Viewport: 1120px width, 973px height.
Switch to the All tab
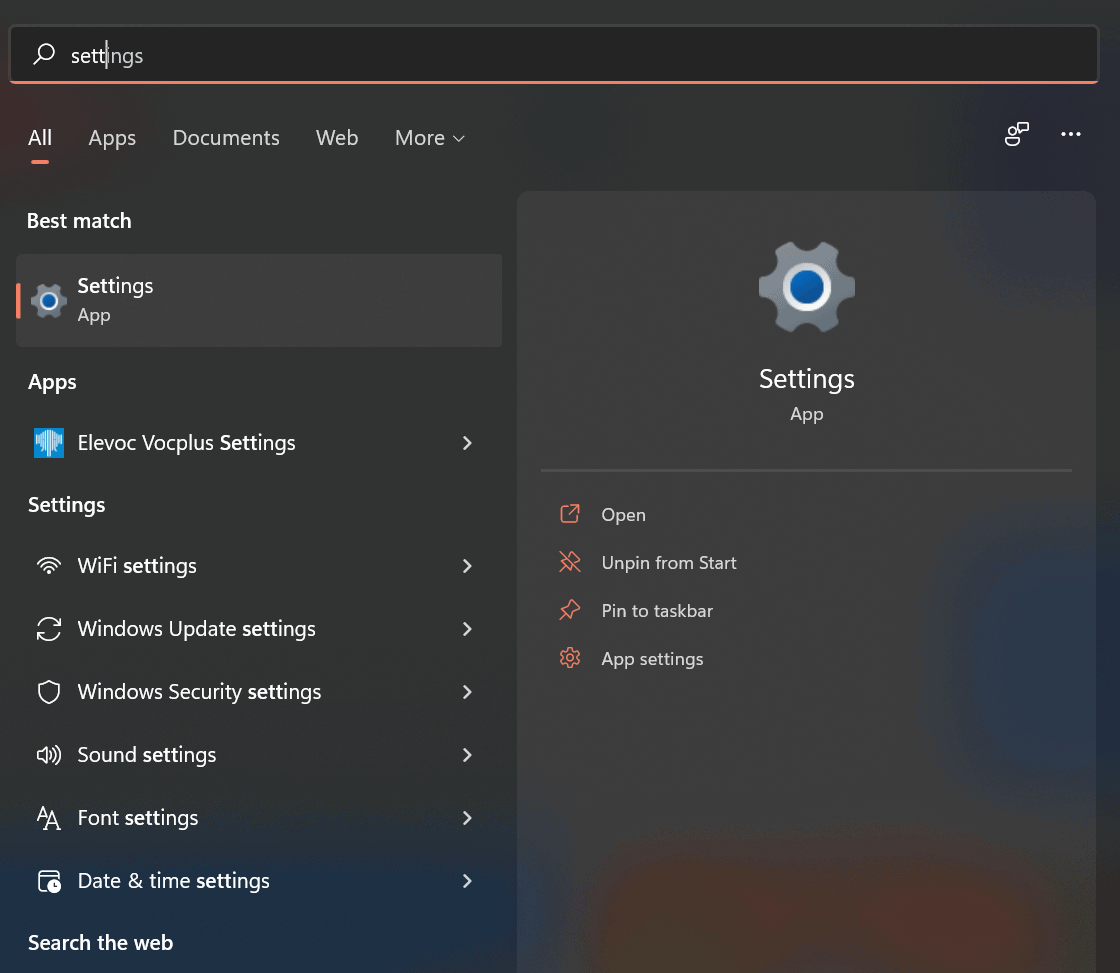[40, 138]
